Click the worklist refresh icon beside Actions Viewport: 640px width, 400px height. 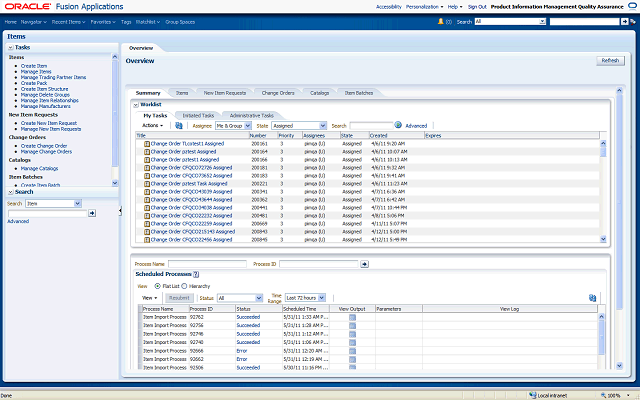coord(179,126)
